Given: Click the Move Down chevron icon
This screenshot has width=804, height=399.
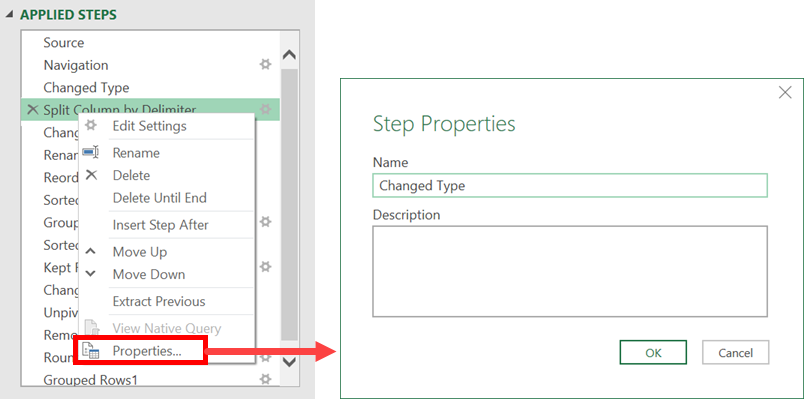Looking at the screenshot, I should pos(90,274).
